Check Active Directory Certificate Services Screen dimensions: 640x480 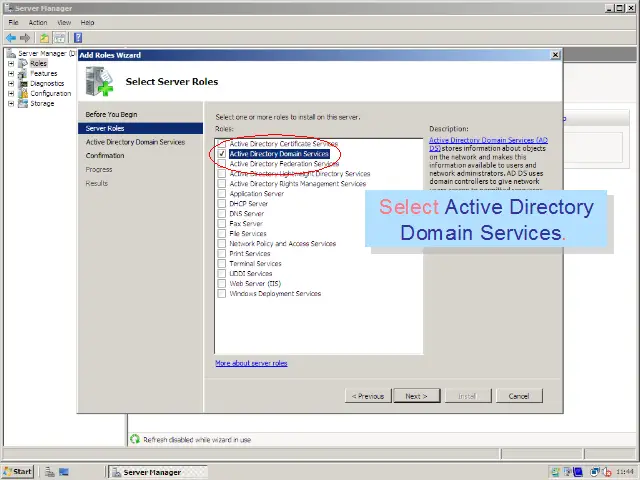tap(222, 144)
